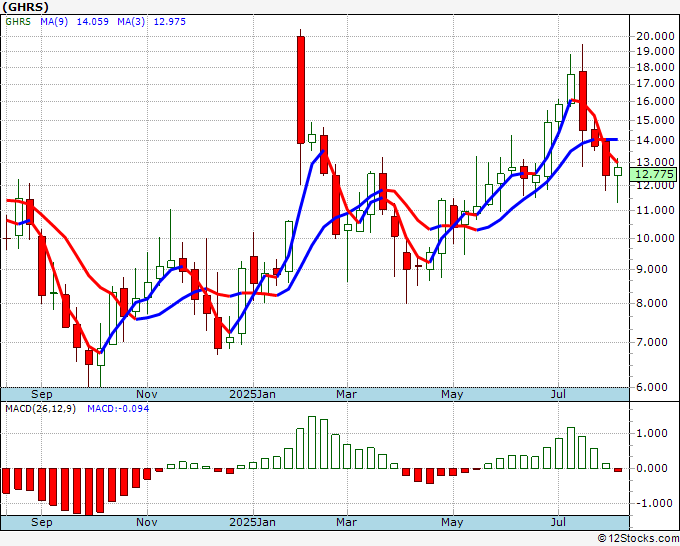This screenshot has width=680, height=546.
Task: Click Mar on the price chart time axis
Action: (347, 394)
